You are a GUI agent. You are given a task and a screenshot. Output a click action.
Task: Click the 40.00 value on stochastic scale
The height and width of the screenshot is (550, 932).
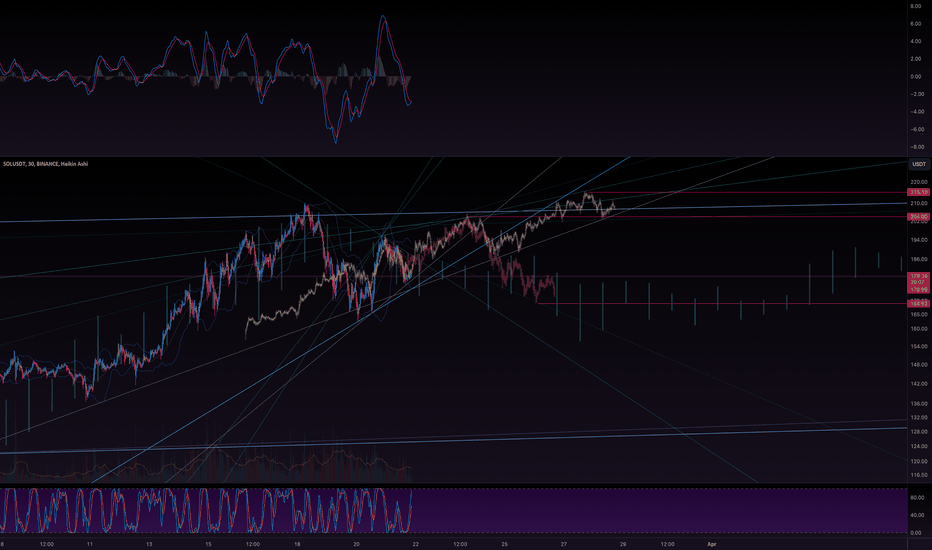click(x=916, y=515)
